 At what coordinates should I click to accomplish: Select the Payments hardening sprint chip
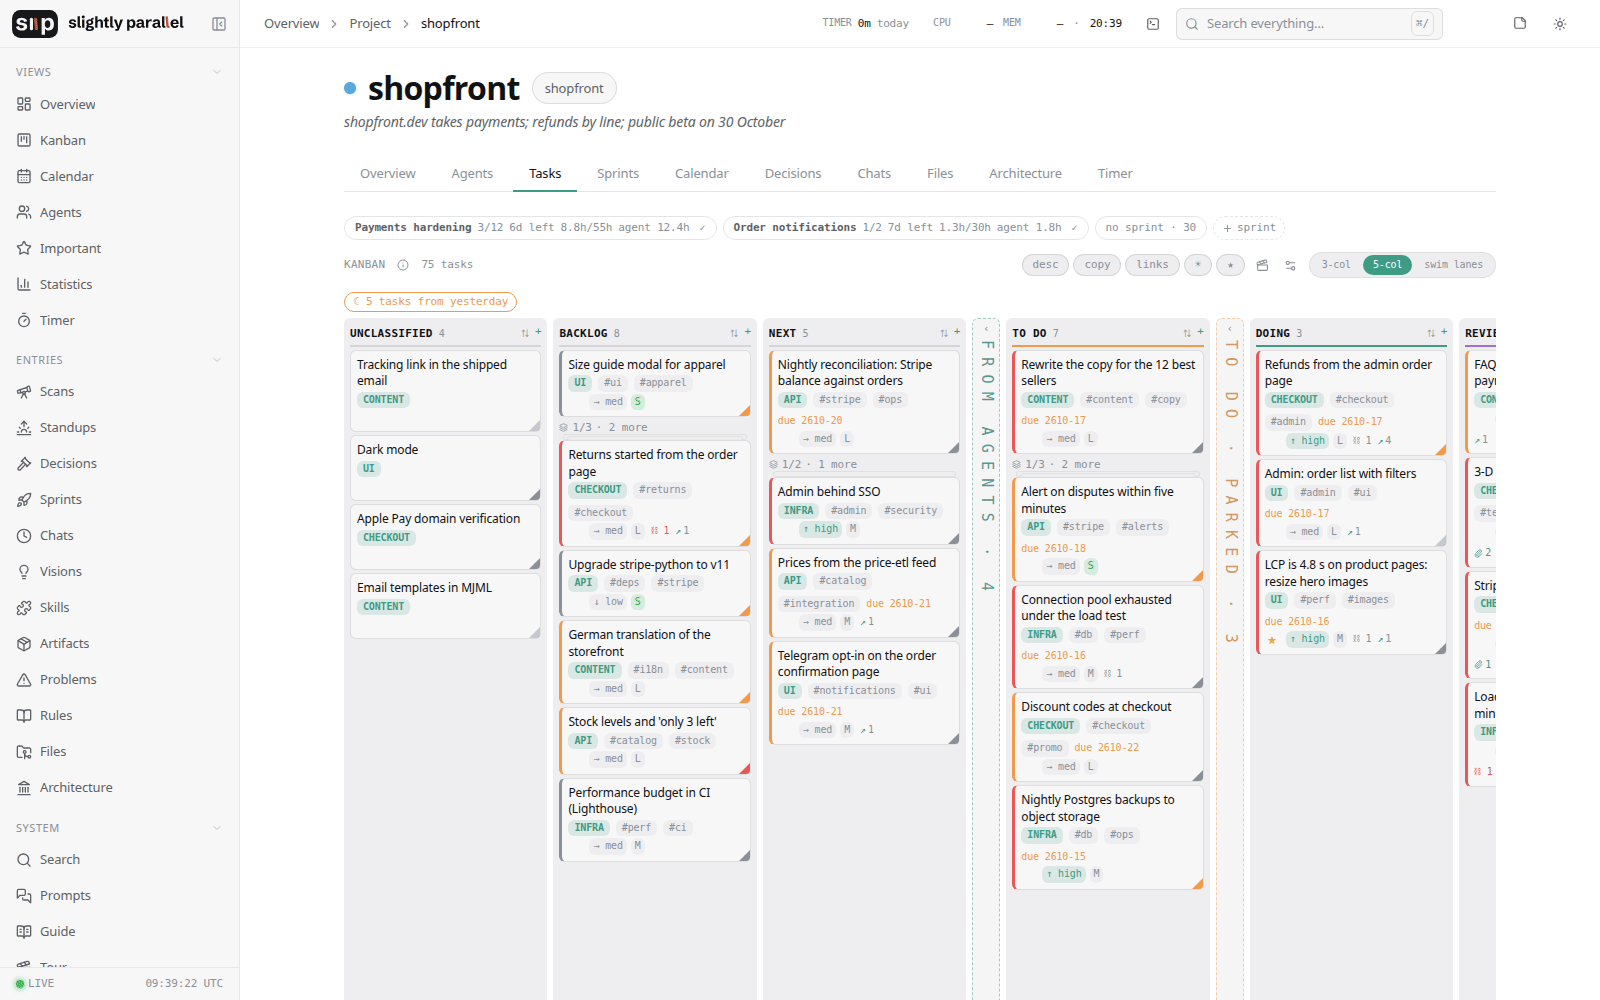[530, 228]
